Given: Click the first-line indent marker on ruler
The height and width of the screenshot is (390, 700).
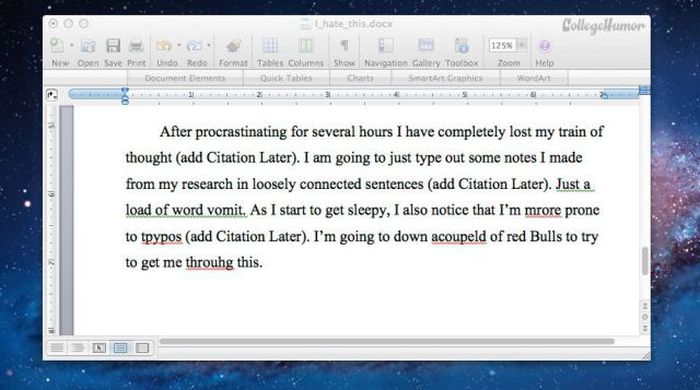Looking at the screenshot, I should point(125,91).
